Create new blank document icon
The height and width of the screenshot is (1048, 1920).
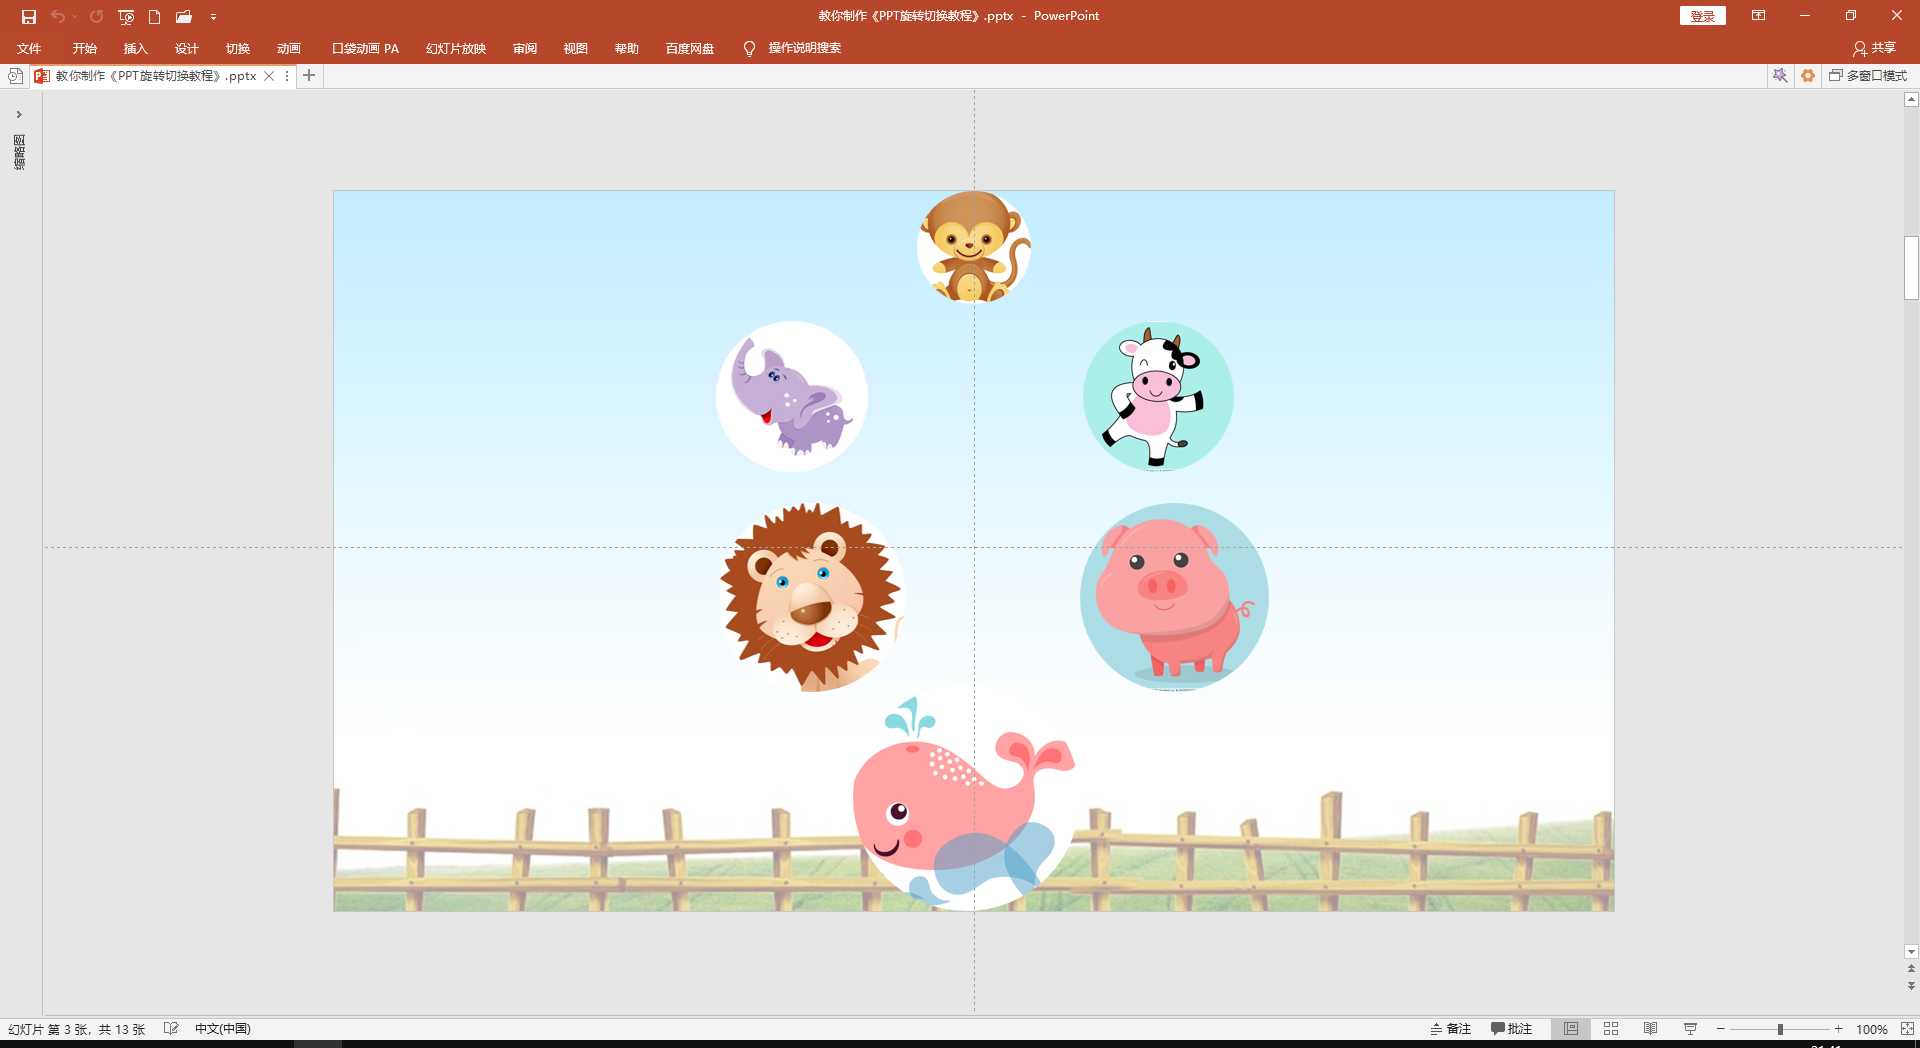coord(154,16)
